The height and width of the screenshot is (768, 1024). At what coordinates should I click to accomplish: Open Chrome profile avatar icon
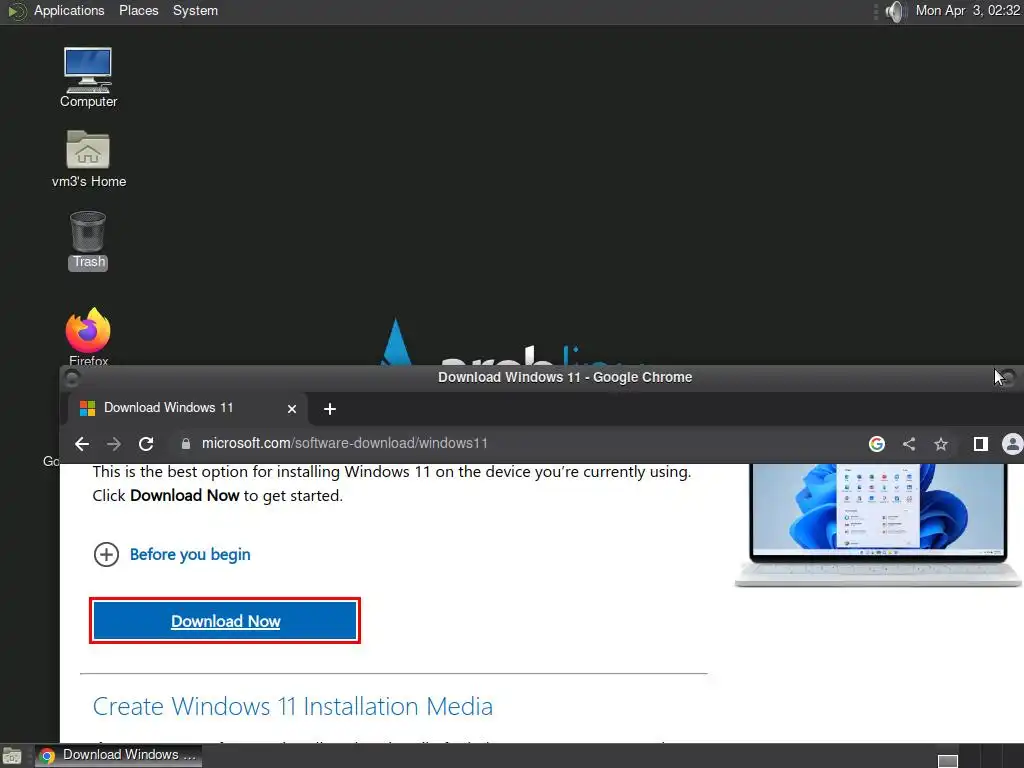(x=1012, y=444)
